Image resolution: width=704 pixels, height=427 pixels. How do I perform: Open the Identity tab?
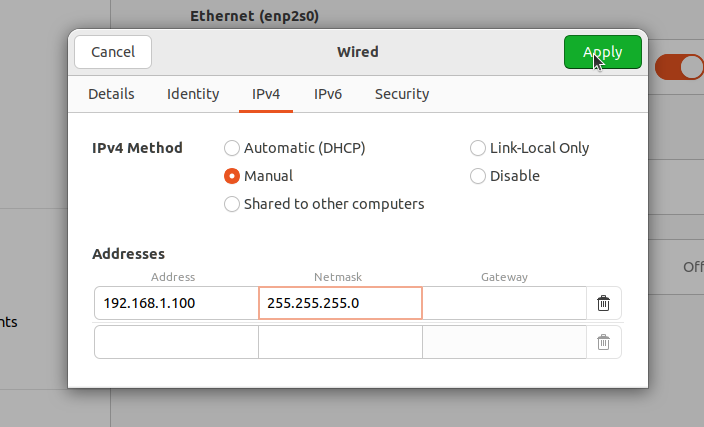[193, 94]
